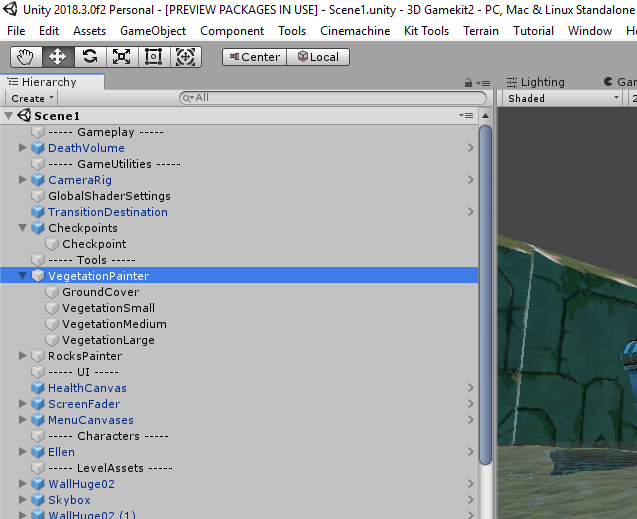
Task: Open the Cinemachine menu
Action: point(355,31)
